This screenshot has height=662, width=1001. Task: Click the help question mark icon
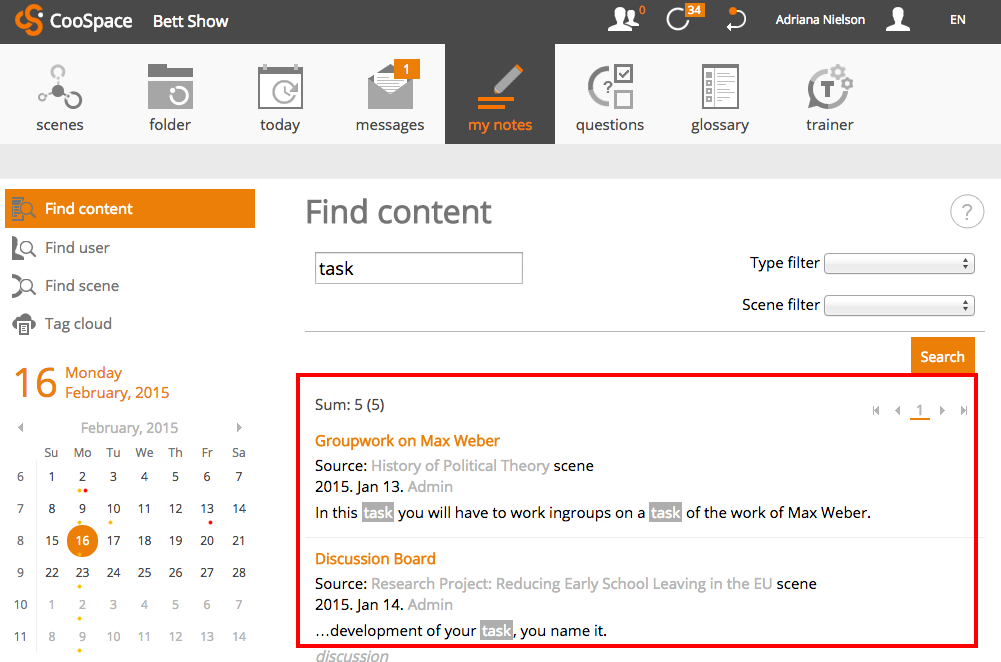click(x=966, y=212)
